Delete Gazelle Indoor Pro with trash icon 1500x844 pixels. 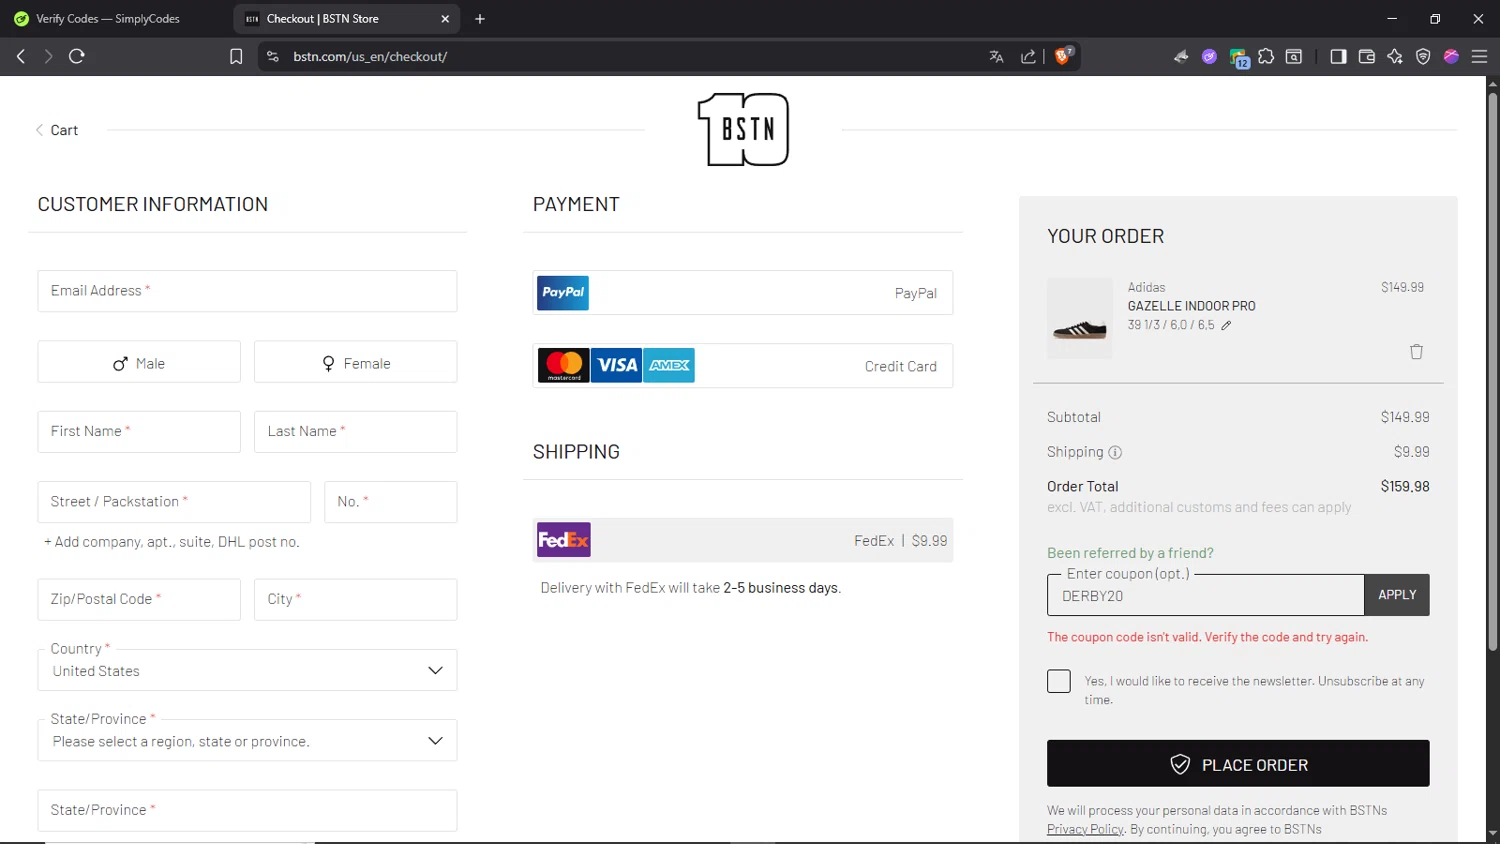tap(1416, 352)
